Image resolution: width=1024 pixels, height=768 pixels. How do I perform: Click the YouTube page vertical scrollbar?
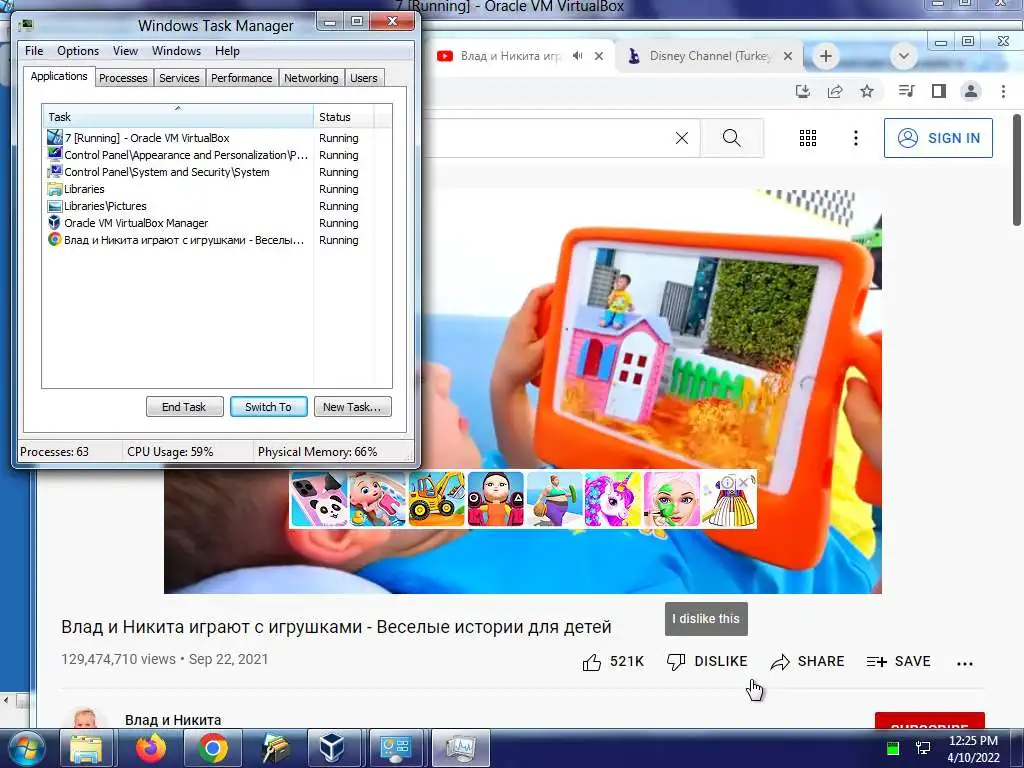click(x=1017, y=170)
